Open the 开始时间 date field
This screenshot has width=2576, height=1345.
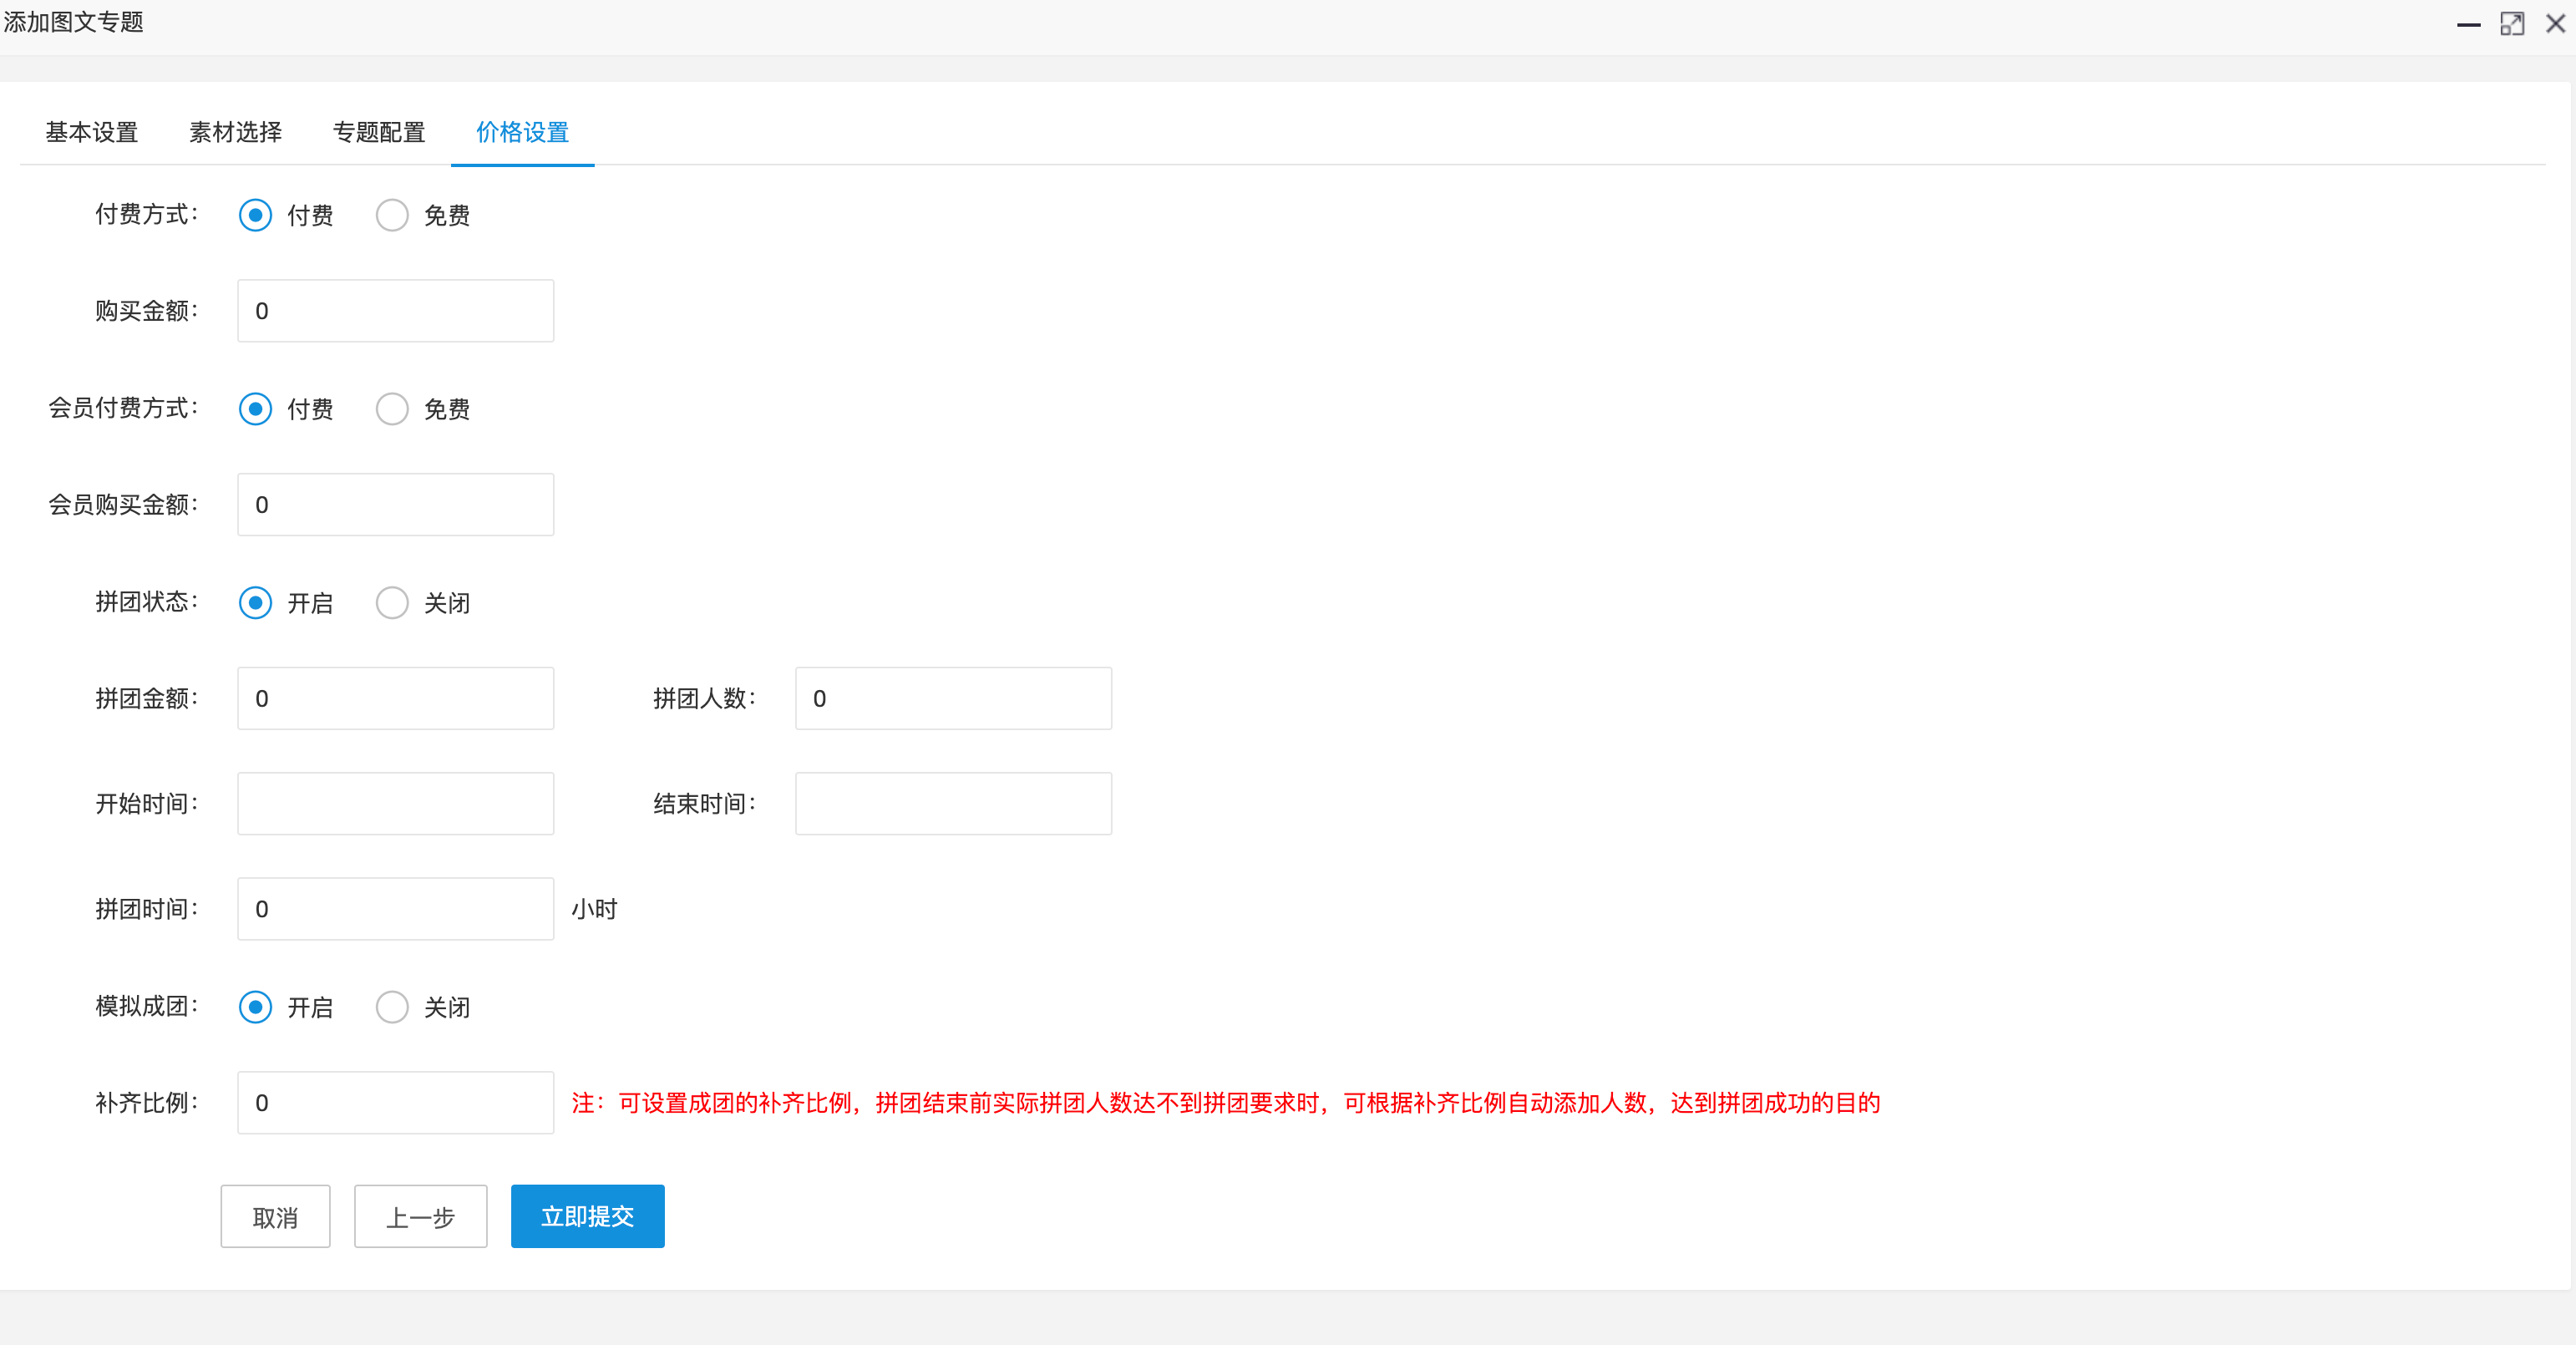click(x=396, y=804)
